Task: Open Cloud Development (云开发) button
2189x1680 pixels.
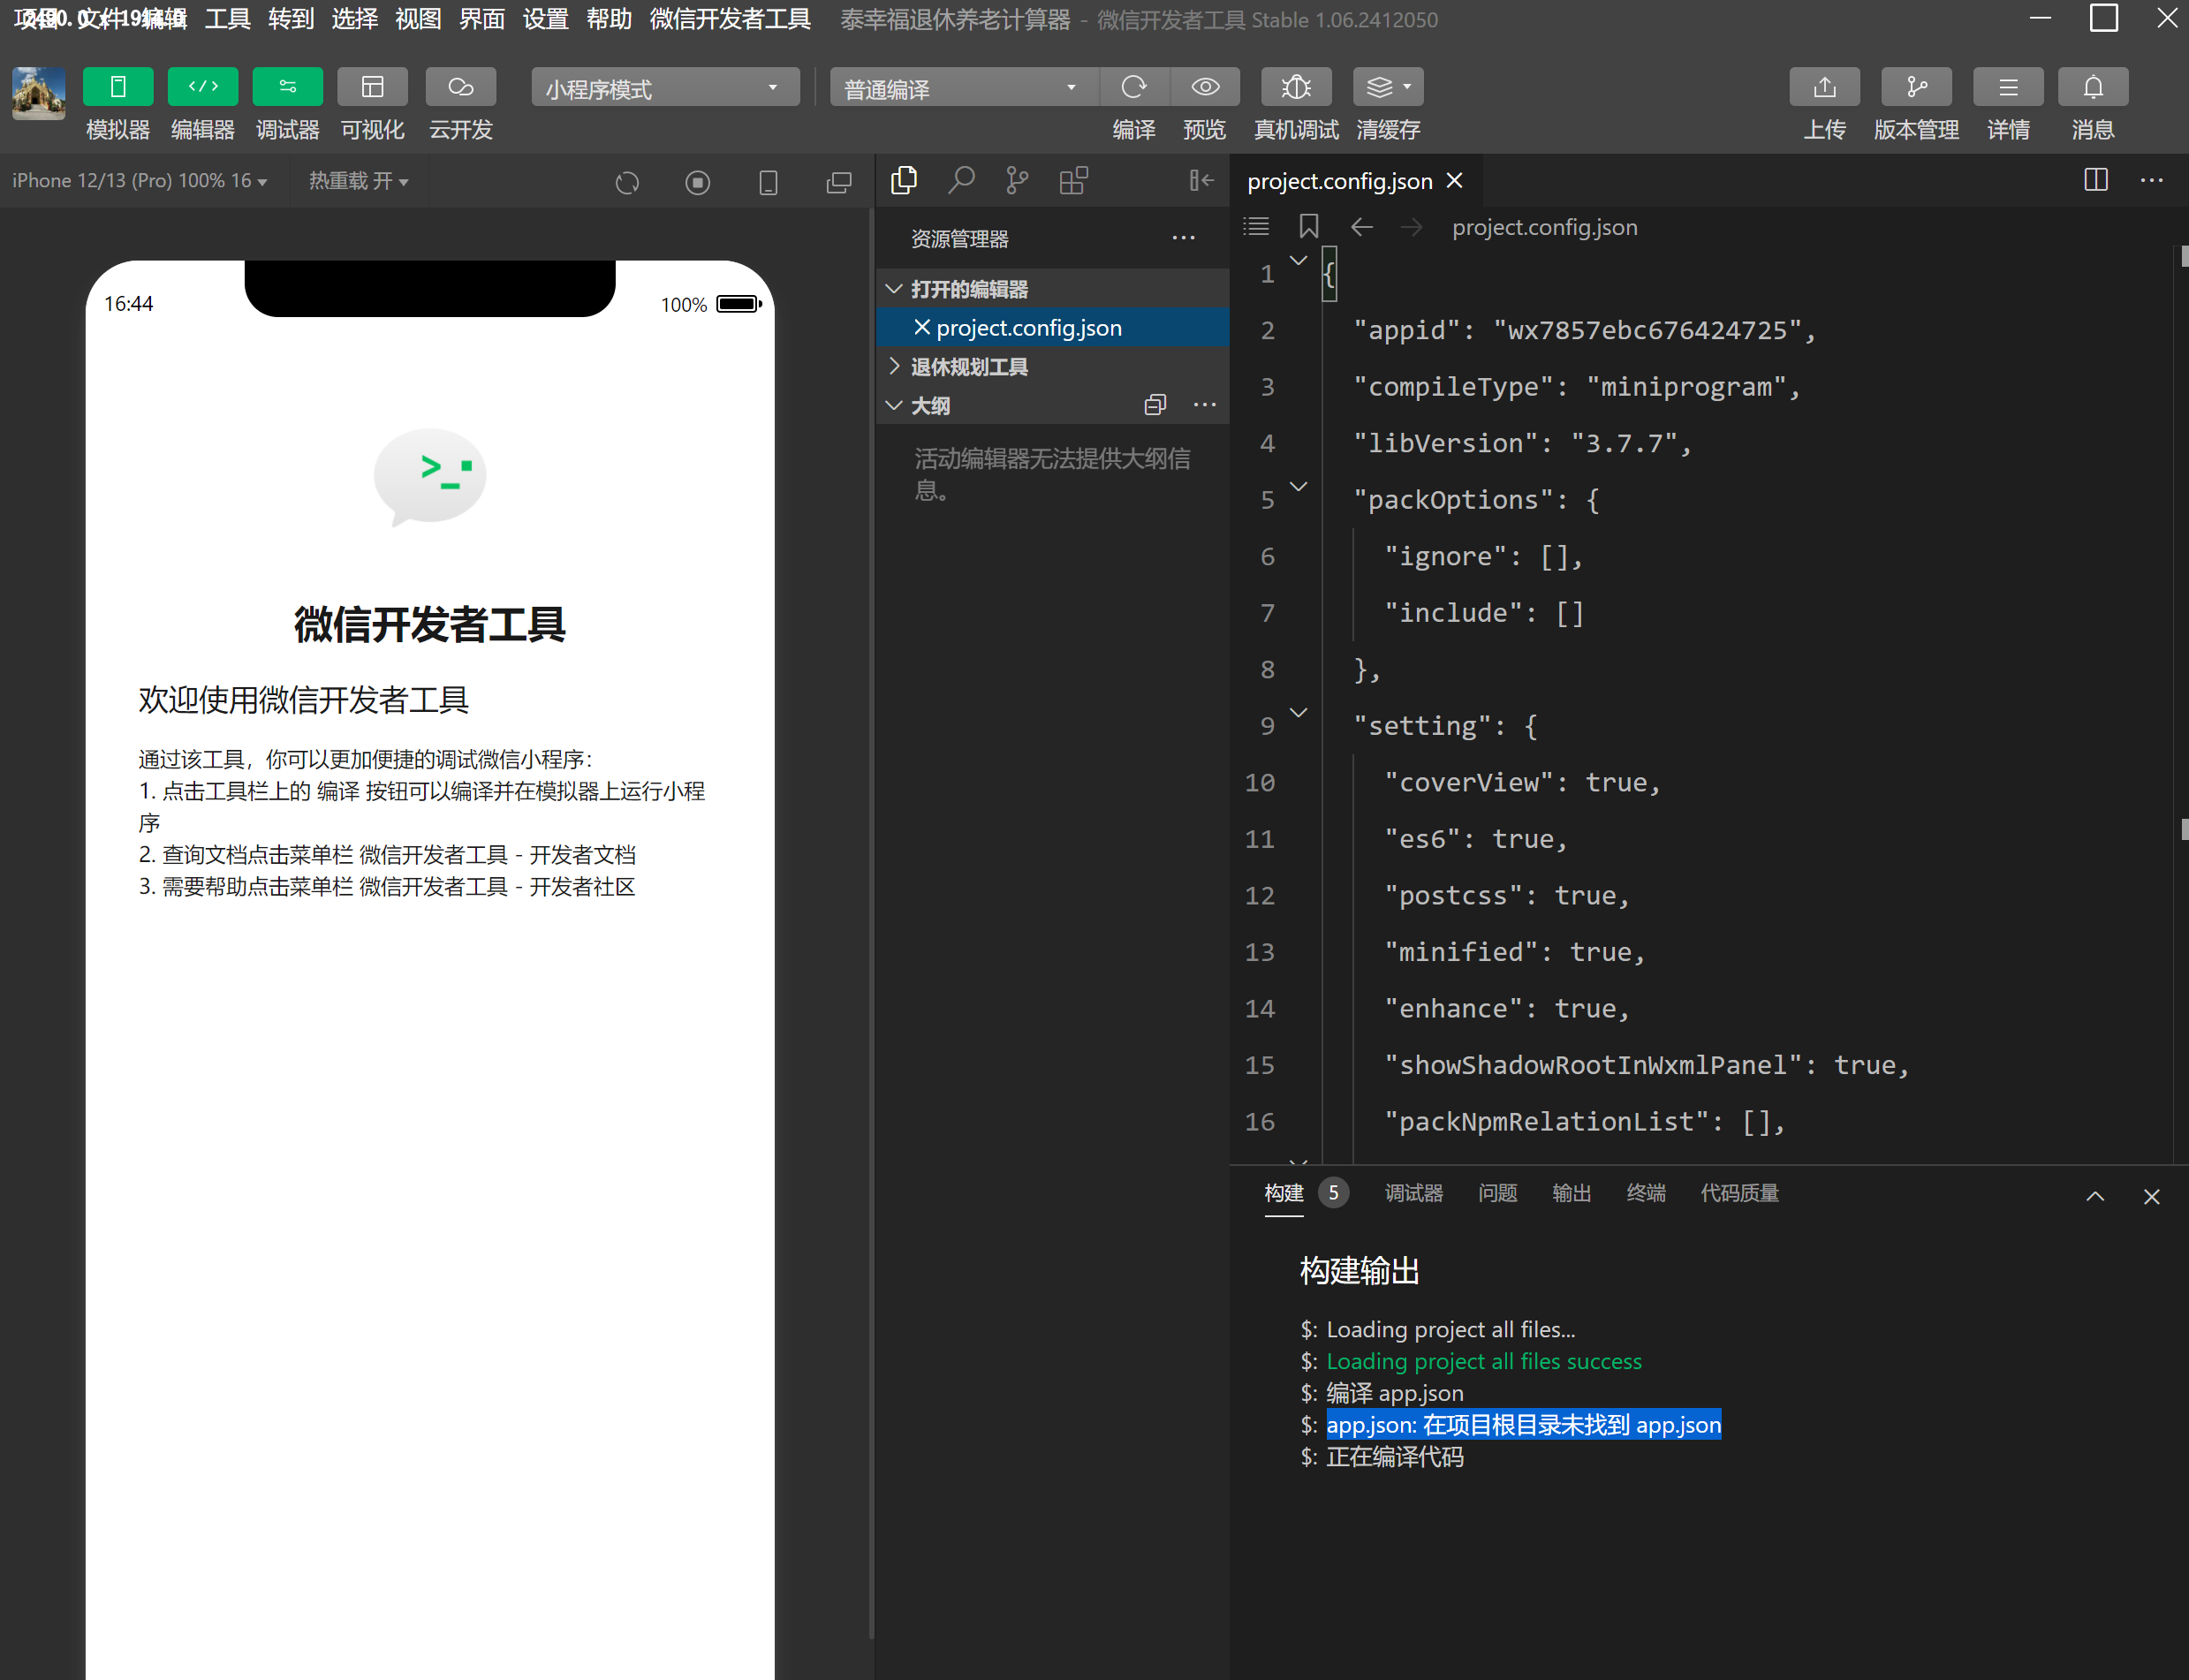Action: (460, 87)
